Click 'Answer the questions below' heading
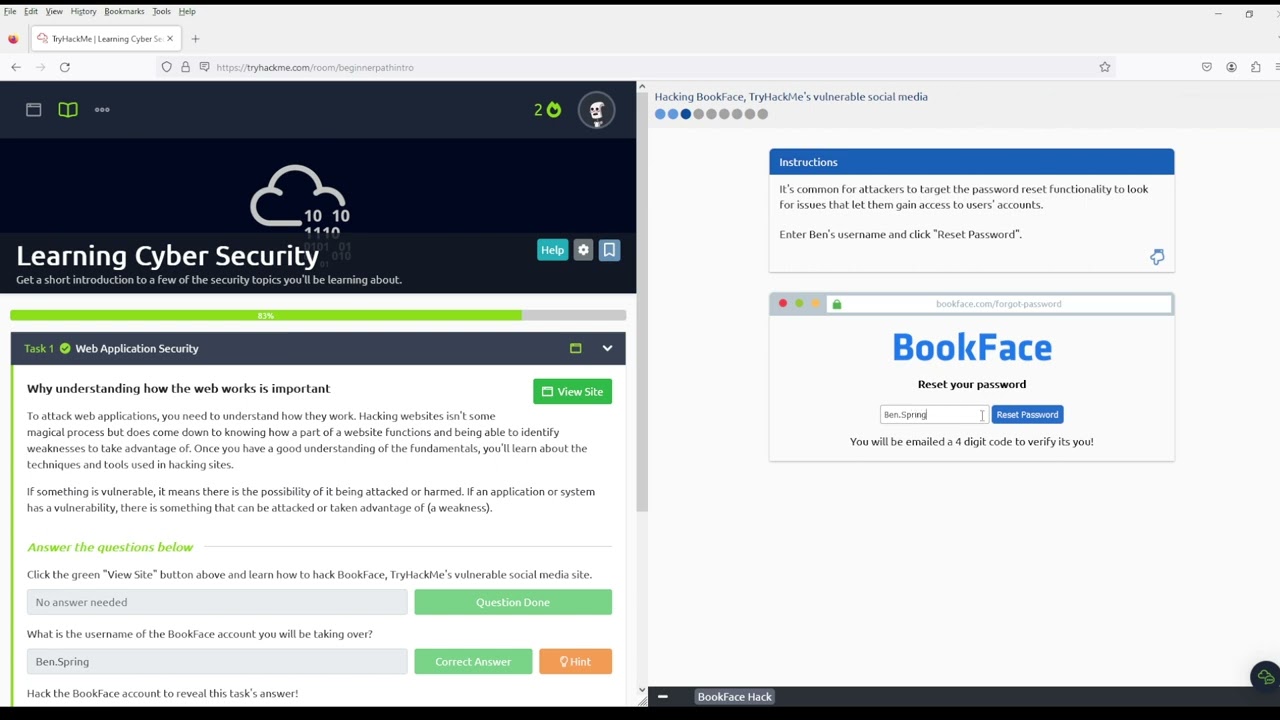This screenshot has width=1280, height=720. 110,547
